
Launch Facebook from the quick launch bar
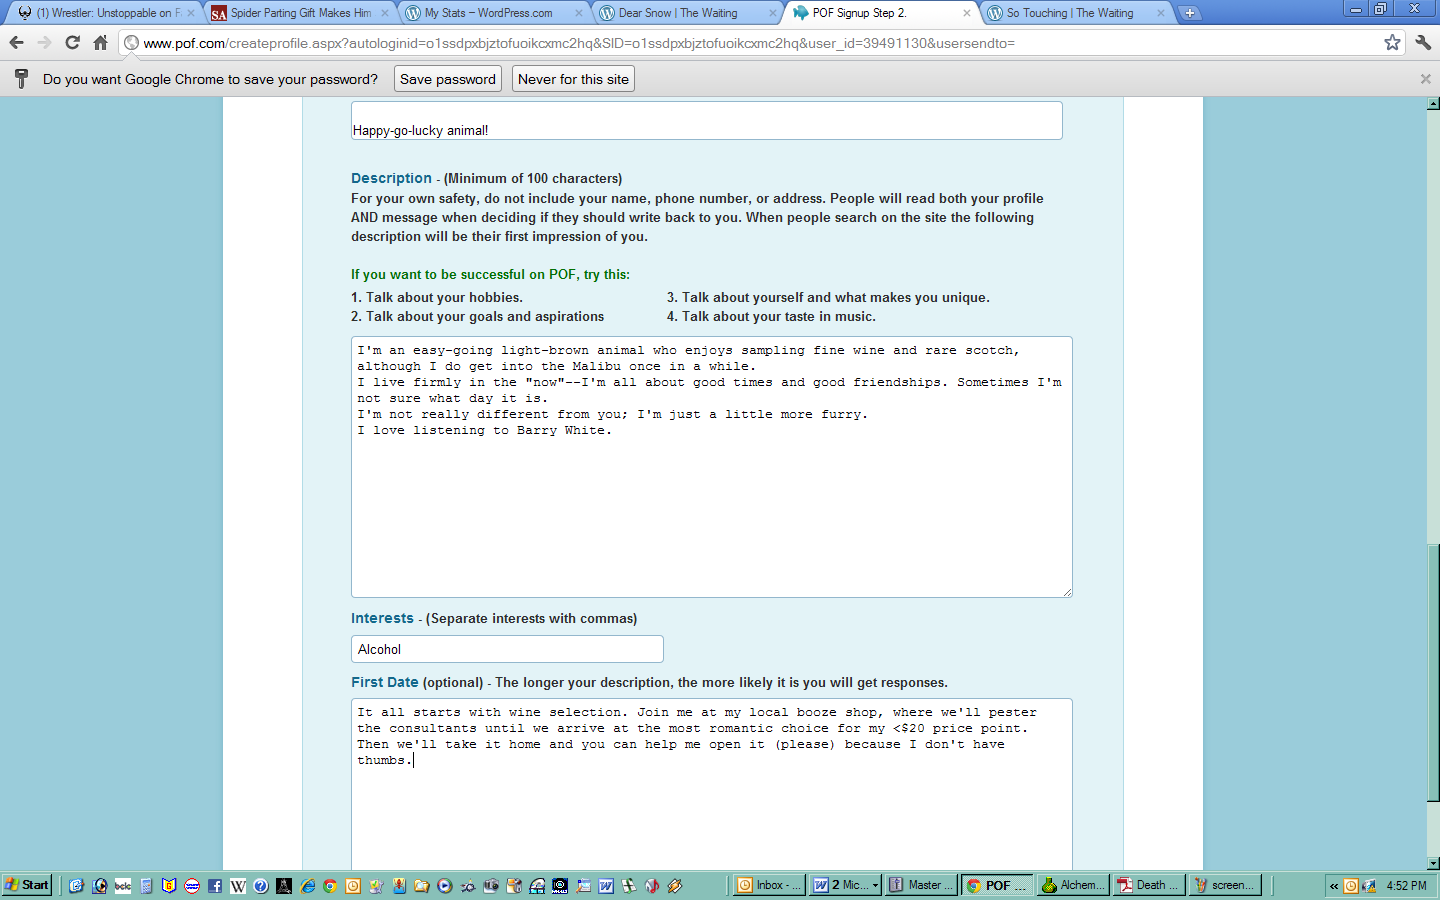[x=215, y=885]
